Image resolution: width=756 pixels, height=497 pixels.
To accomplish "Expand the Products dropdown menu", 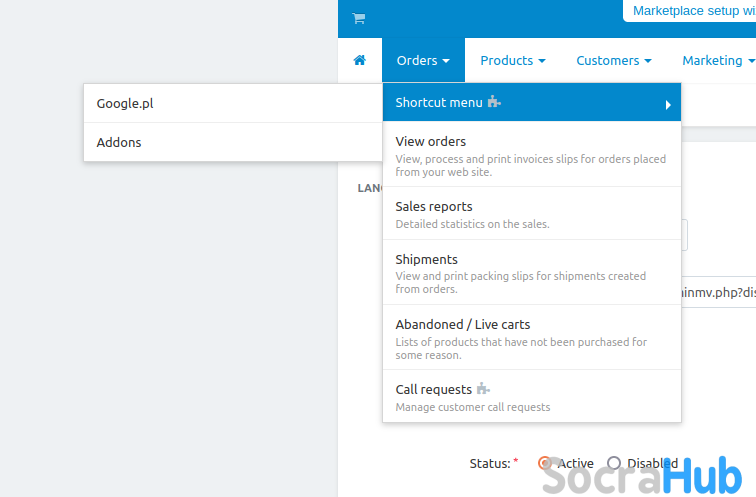I will click(x=512, y=61).
